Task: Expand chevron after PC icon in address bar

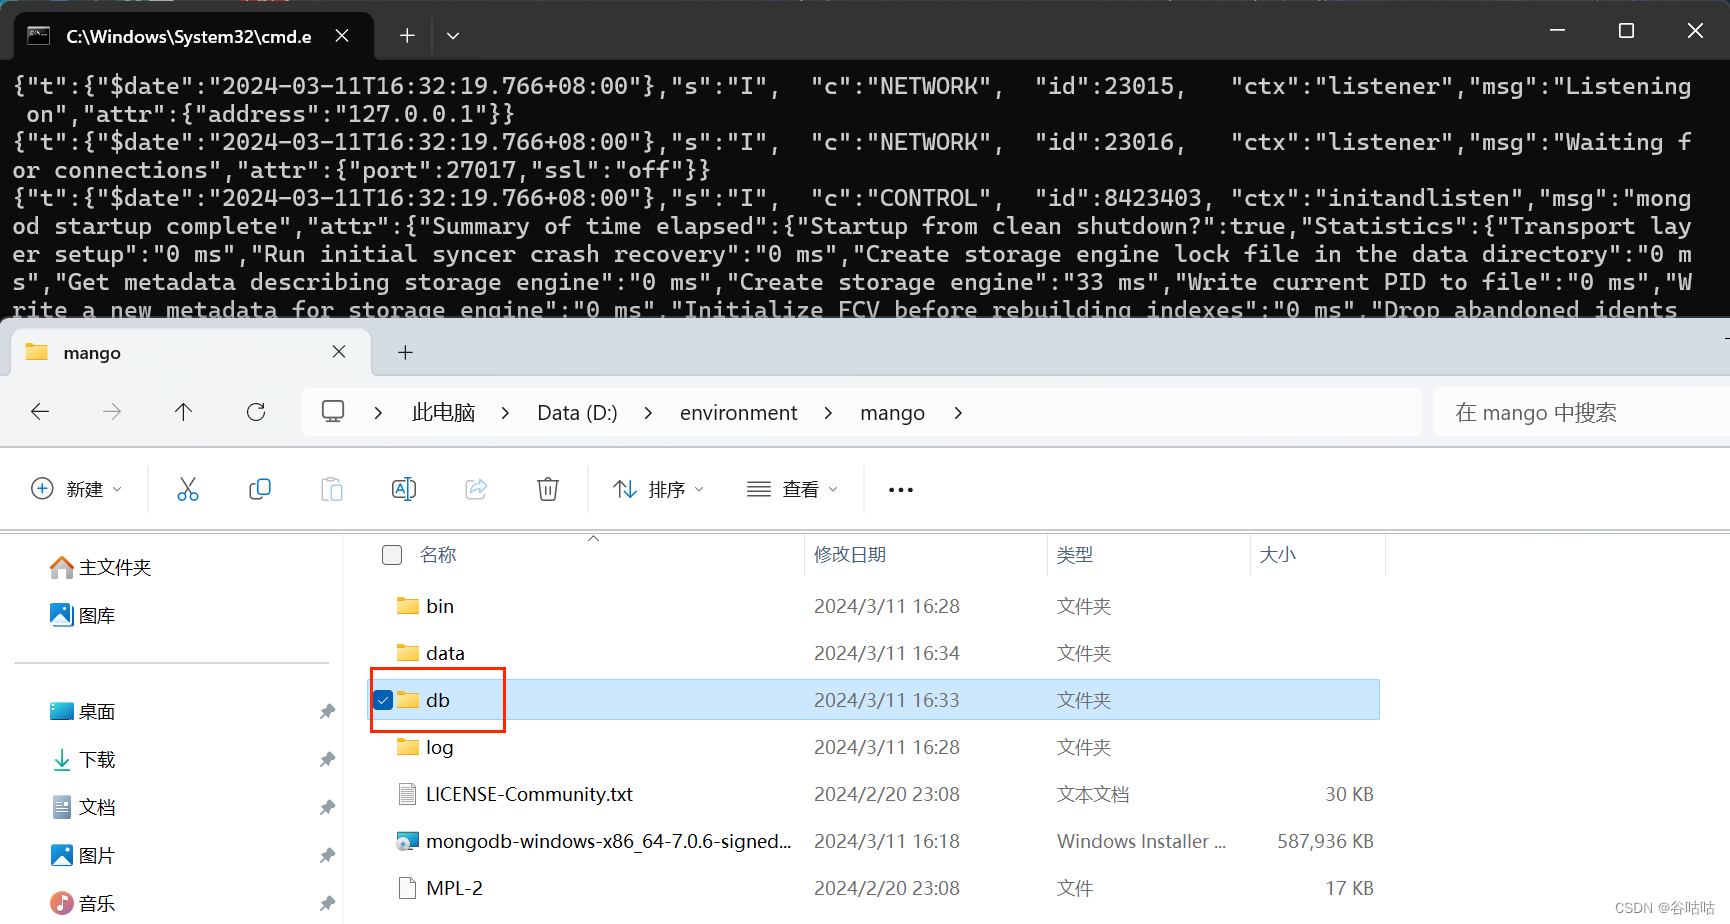Action: [x=378, y=413]
